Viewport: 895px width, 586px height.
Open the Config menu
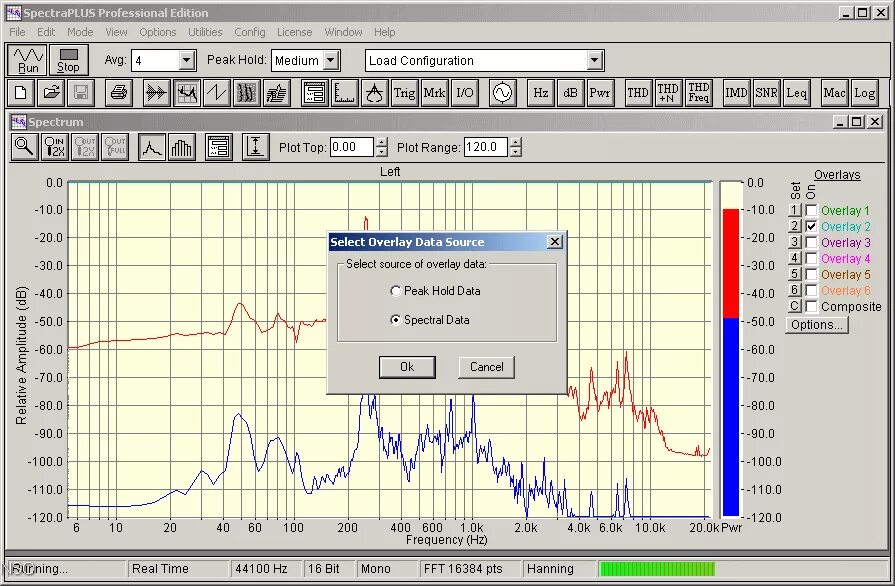click(249, 32)
